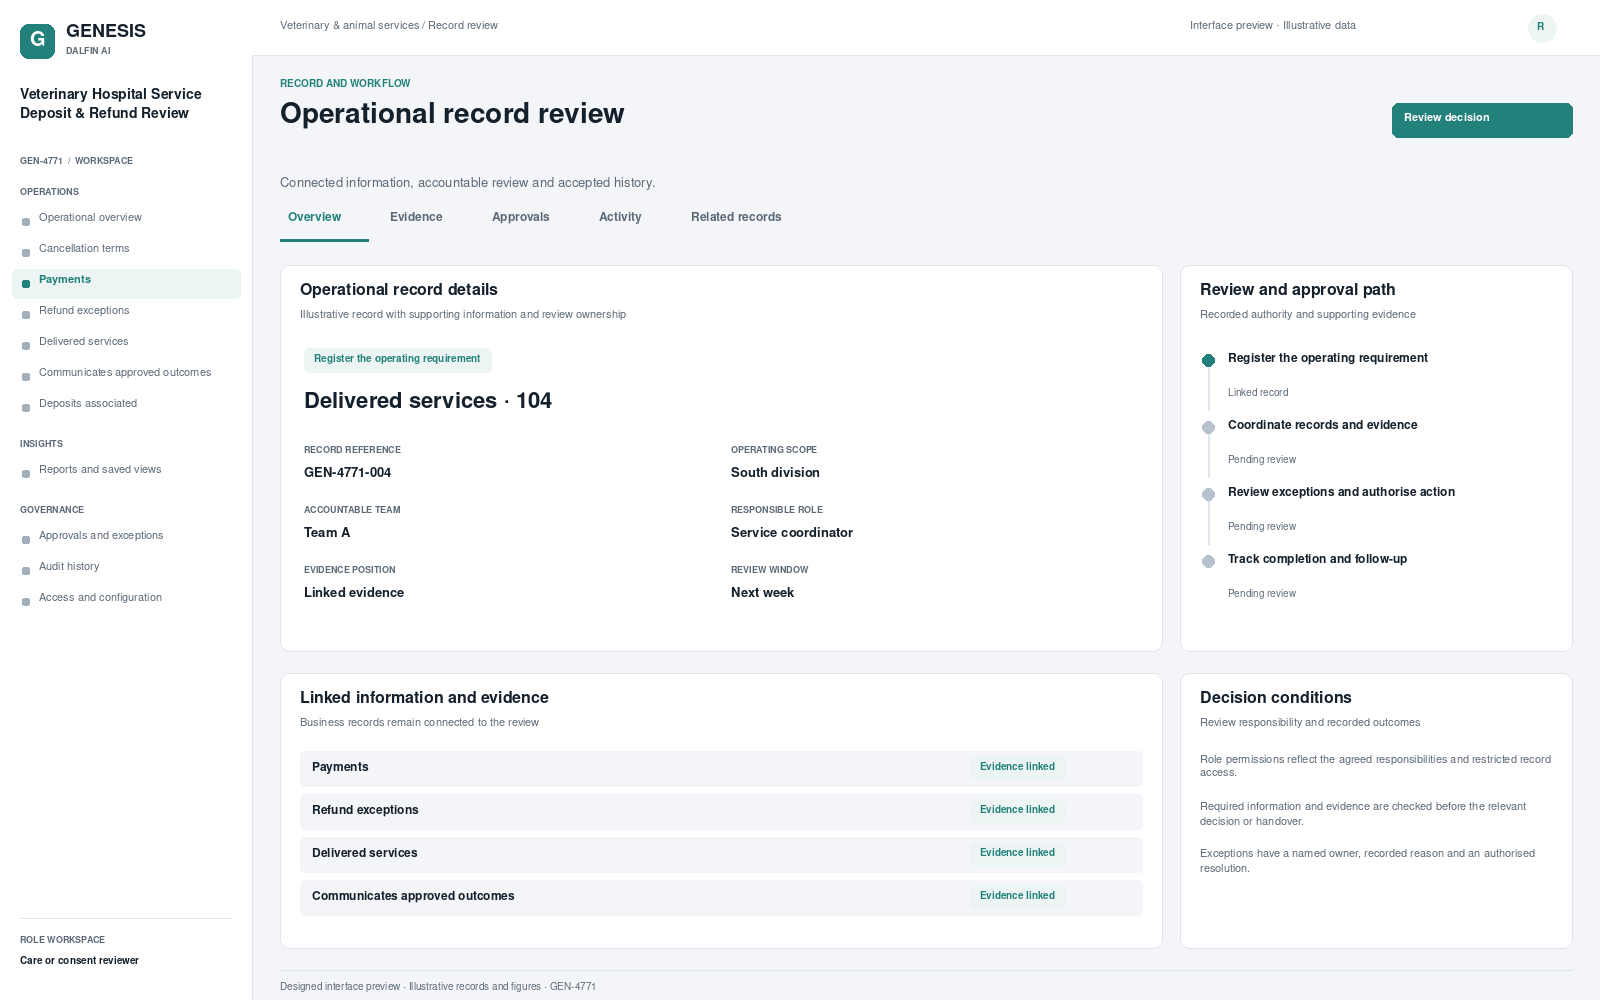Click the South division value

tap(775, 473)
